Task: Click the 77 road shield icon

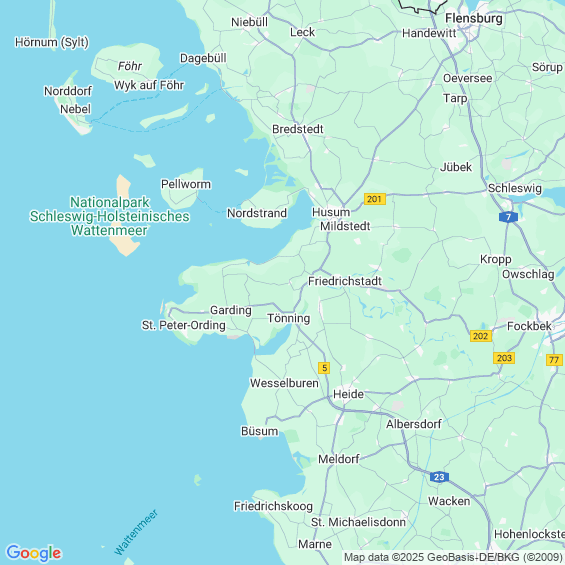Action: pos(554,360)
